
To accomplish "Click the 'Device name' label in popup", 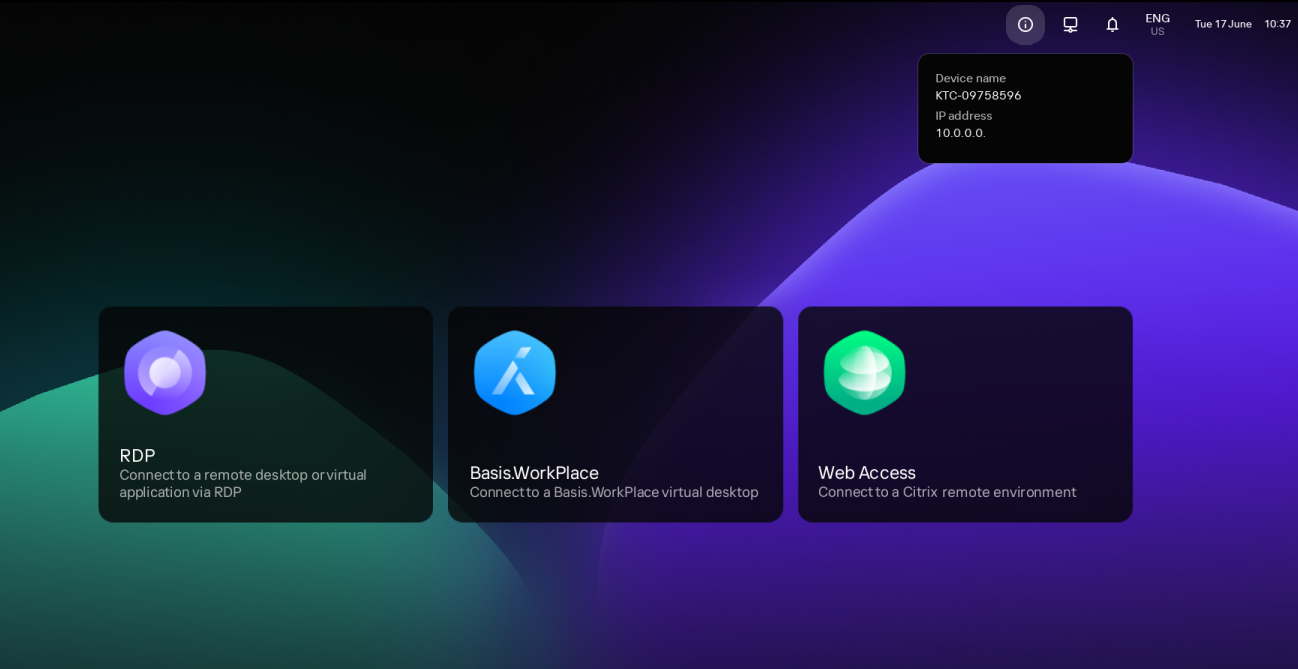I will pos(970,78).
